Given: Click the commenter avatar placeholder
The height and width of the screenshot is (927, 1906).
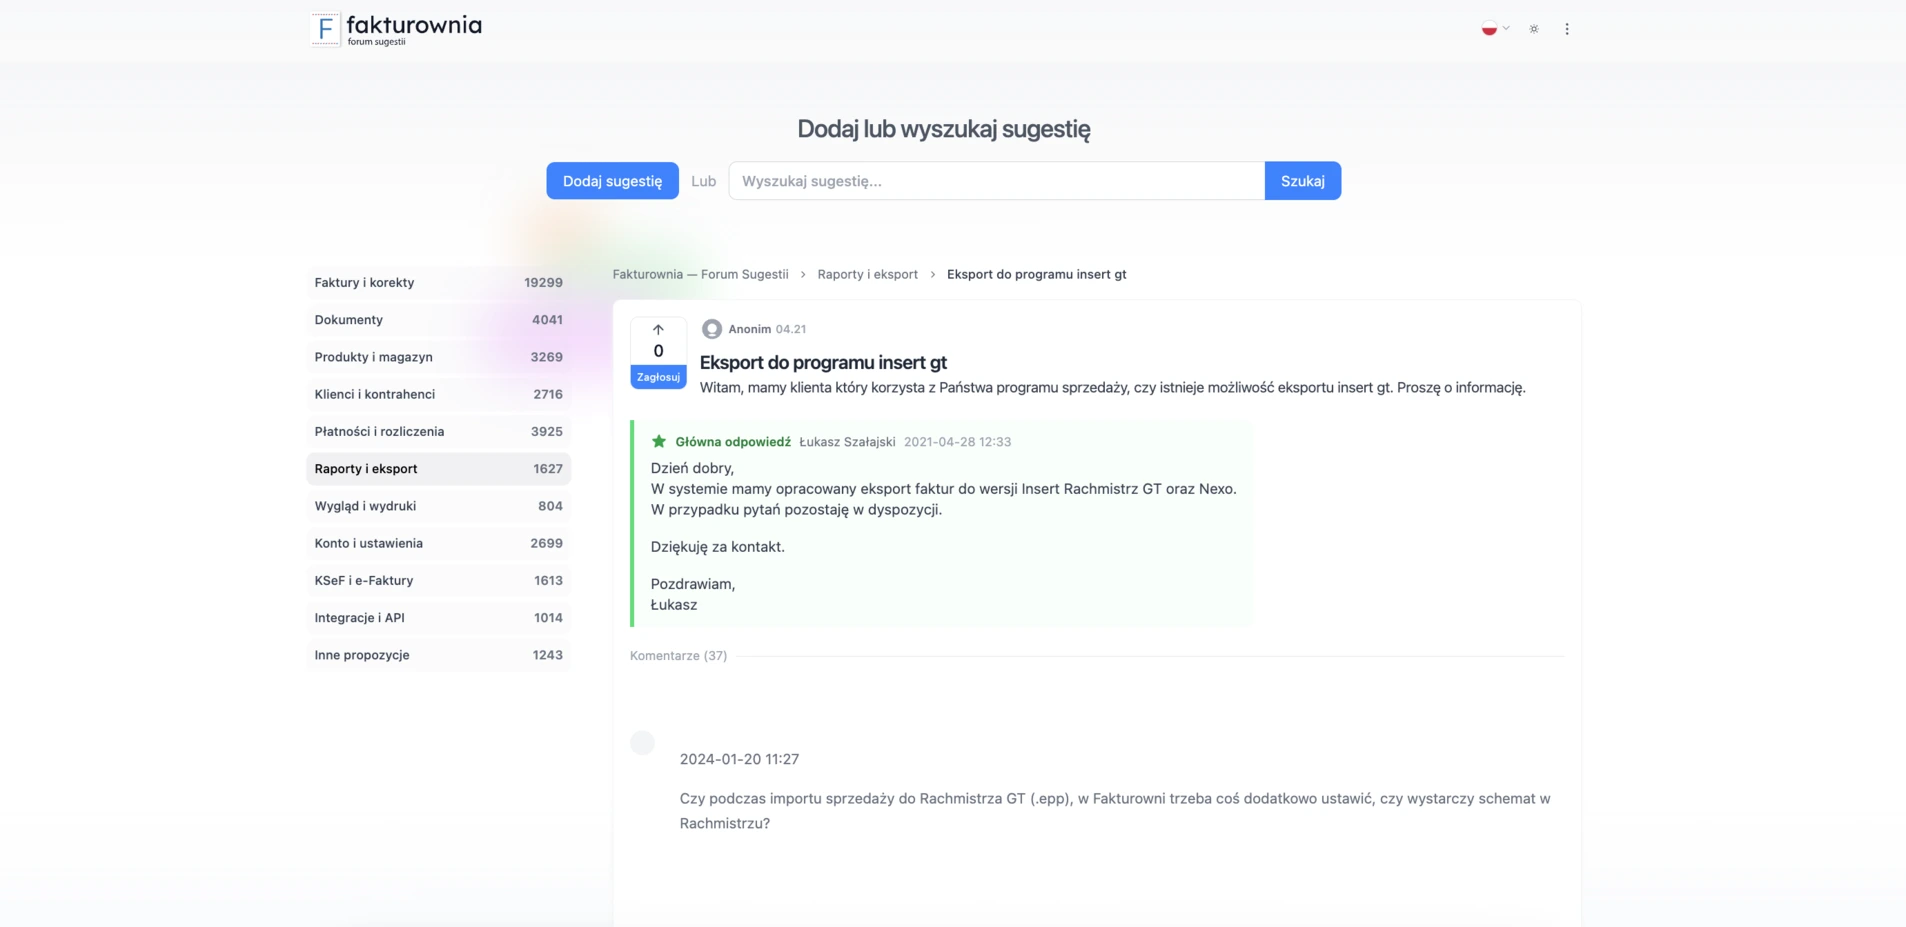Looking at the screenshot, I should click(642, 743).
